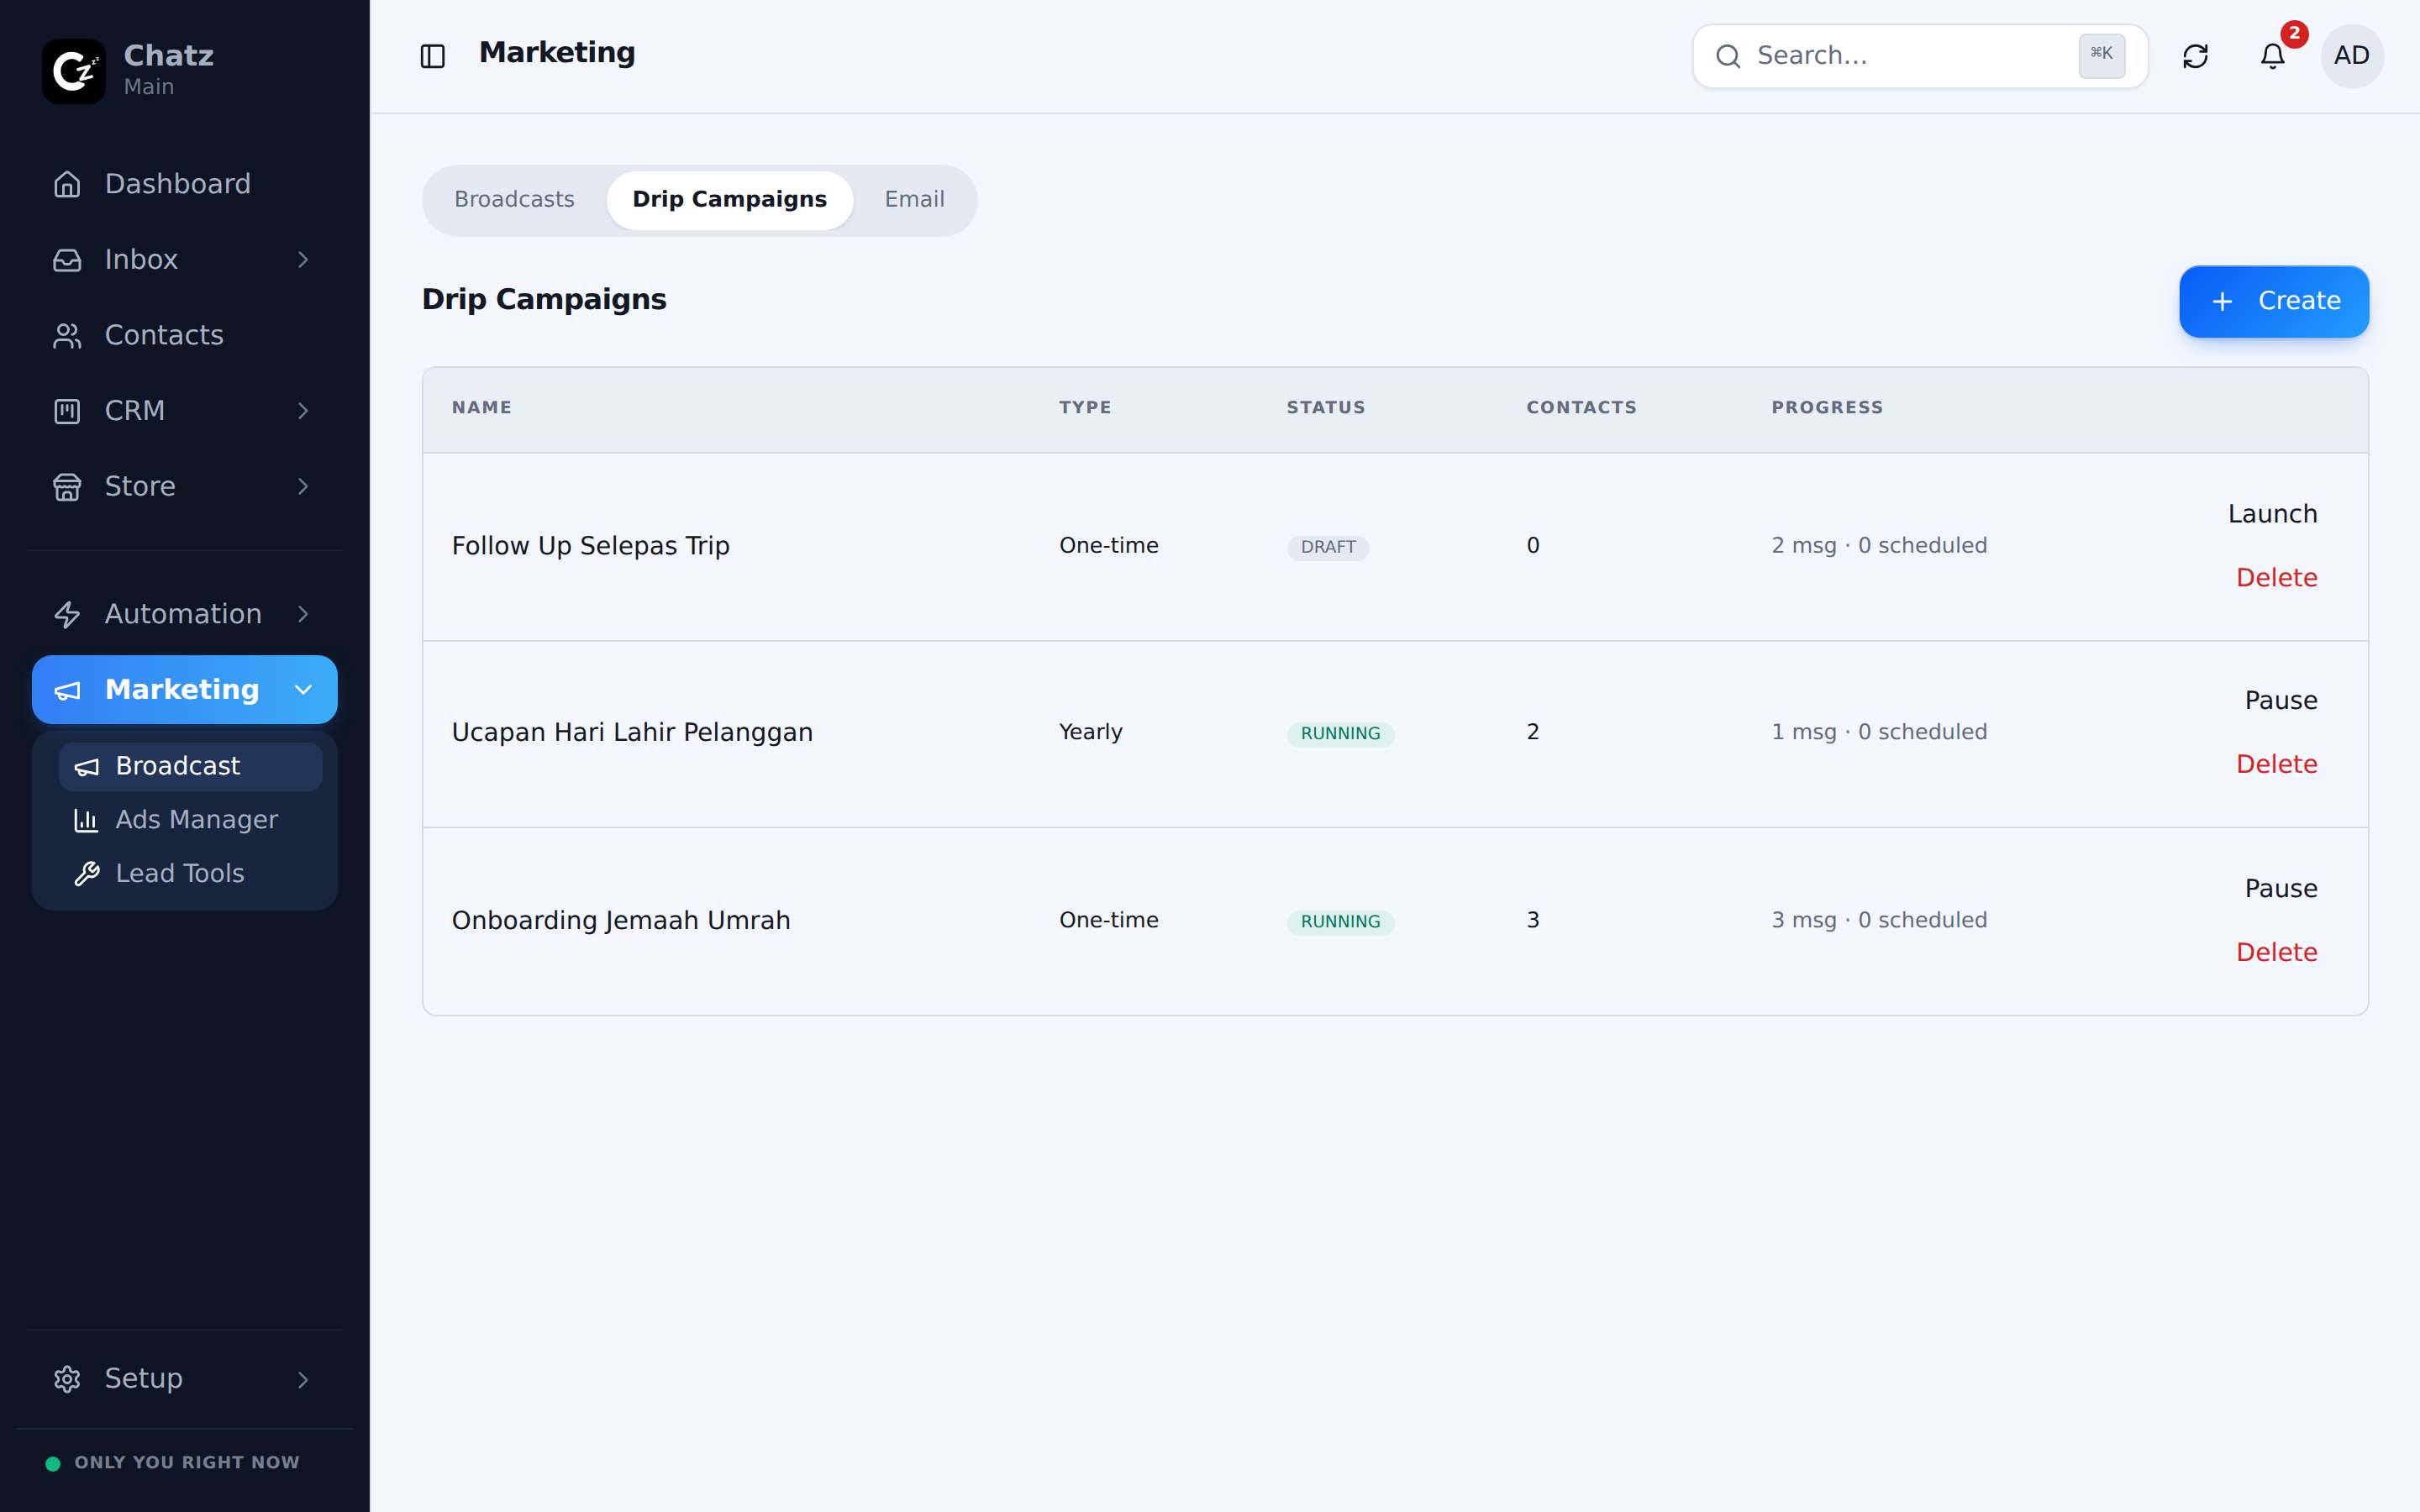Viewport: 2420px width, 1512px height.
Task: Click the Setup gear icon
Action: (x=67, y=1379)
